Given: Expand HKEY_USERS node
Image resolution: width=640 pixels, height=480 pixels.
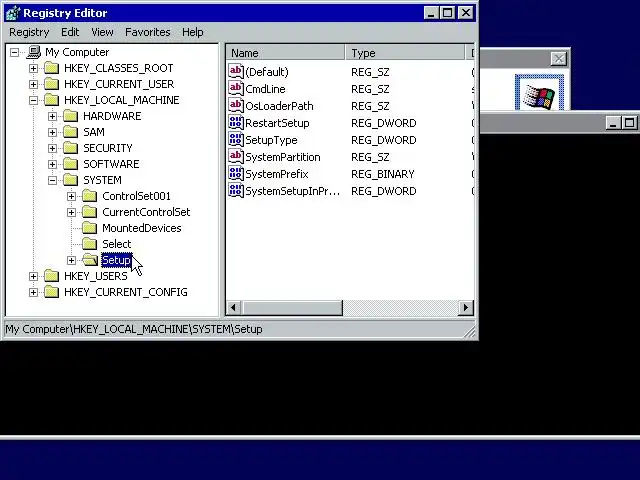Looking at the screenshot, I should 33,276.
